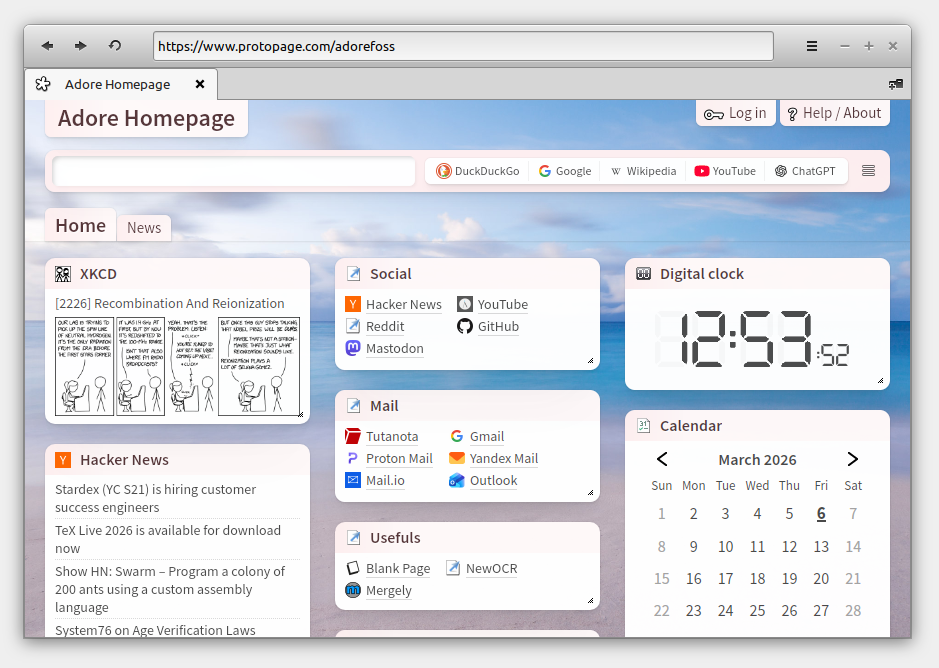Click the Mastodon icon in Social
Screen dimensions: 939x668
353,348
